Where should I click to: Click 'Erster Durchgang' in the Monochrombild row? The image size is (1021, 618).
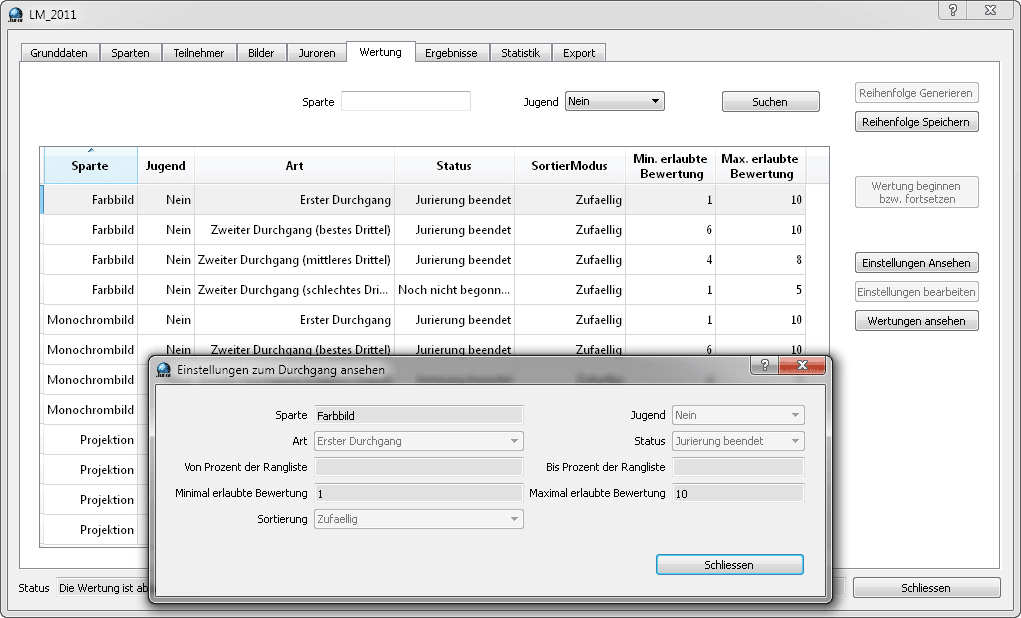pos(294,320)
